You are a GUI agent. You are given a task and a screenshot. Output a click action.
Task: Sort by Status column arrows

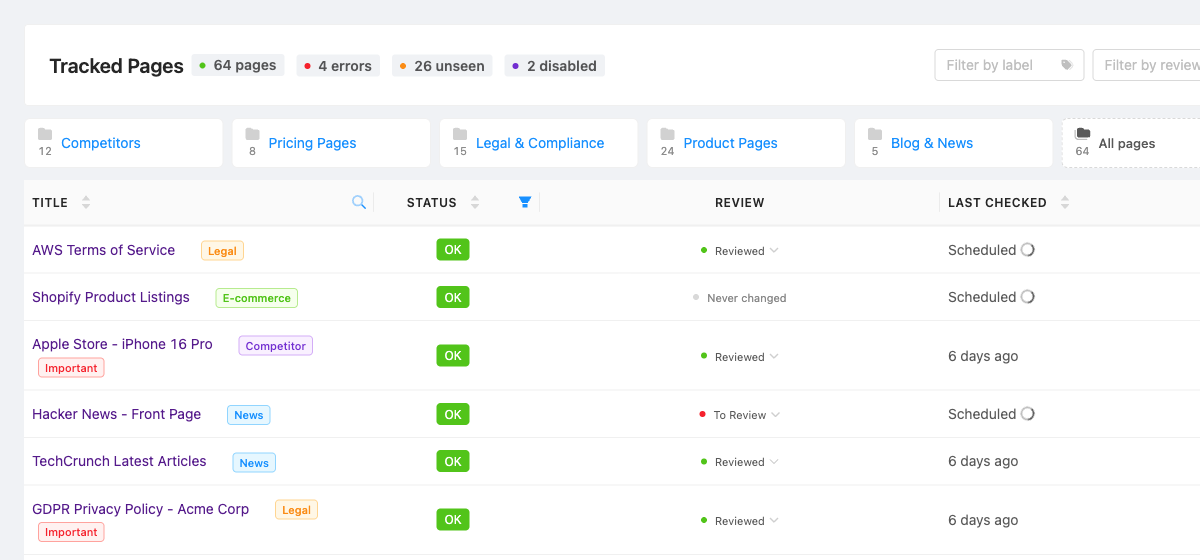(x=475, y=202)
